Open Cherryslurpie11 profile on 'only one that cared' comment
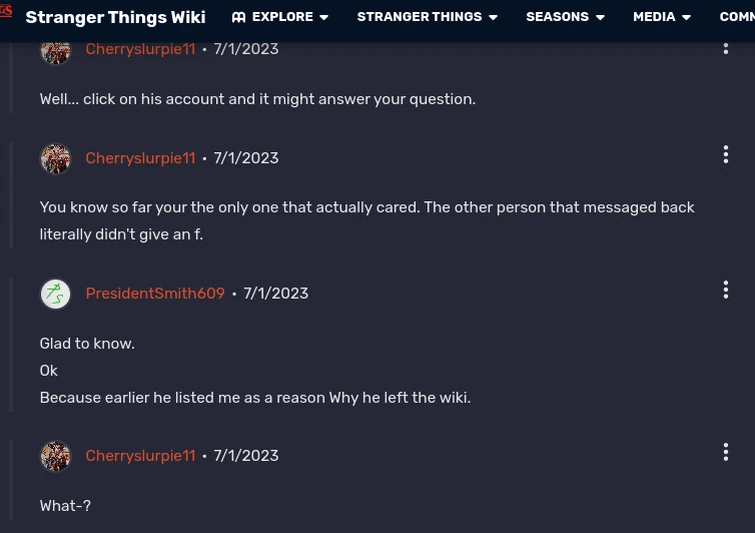755x533 pixels. pyautogui.click(x=140, y=158)
